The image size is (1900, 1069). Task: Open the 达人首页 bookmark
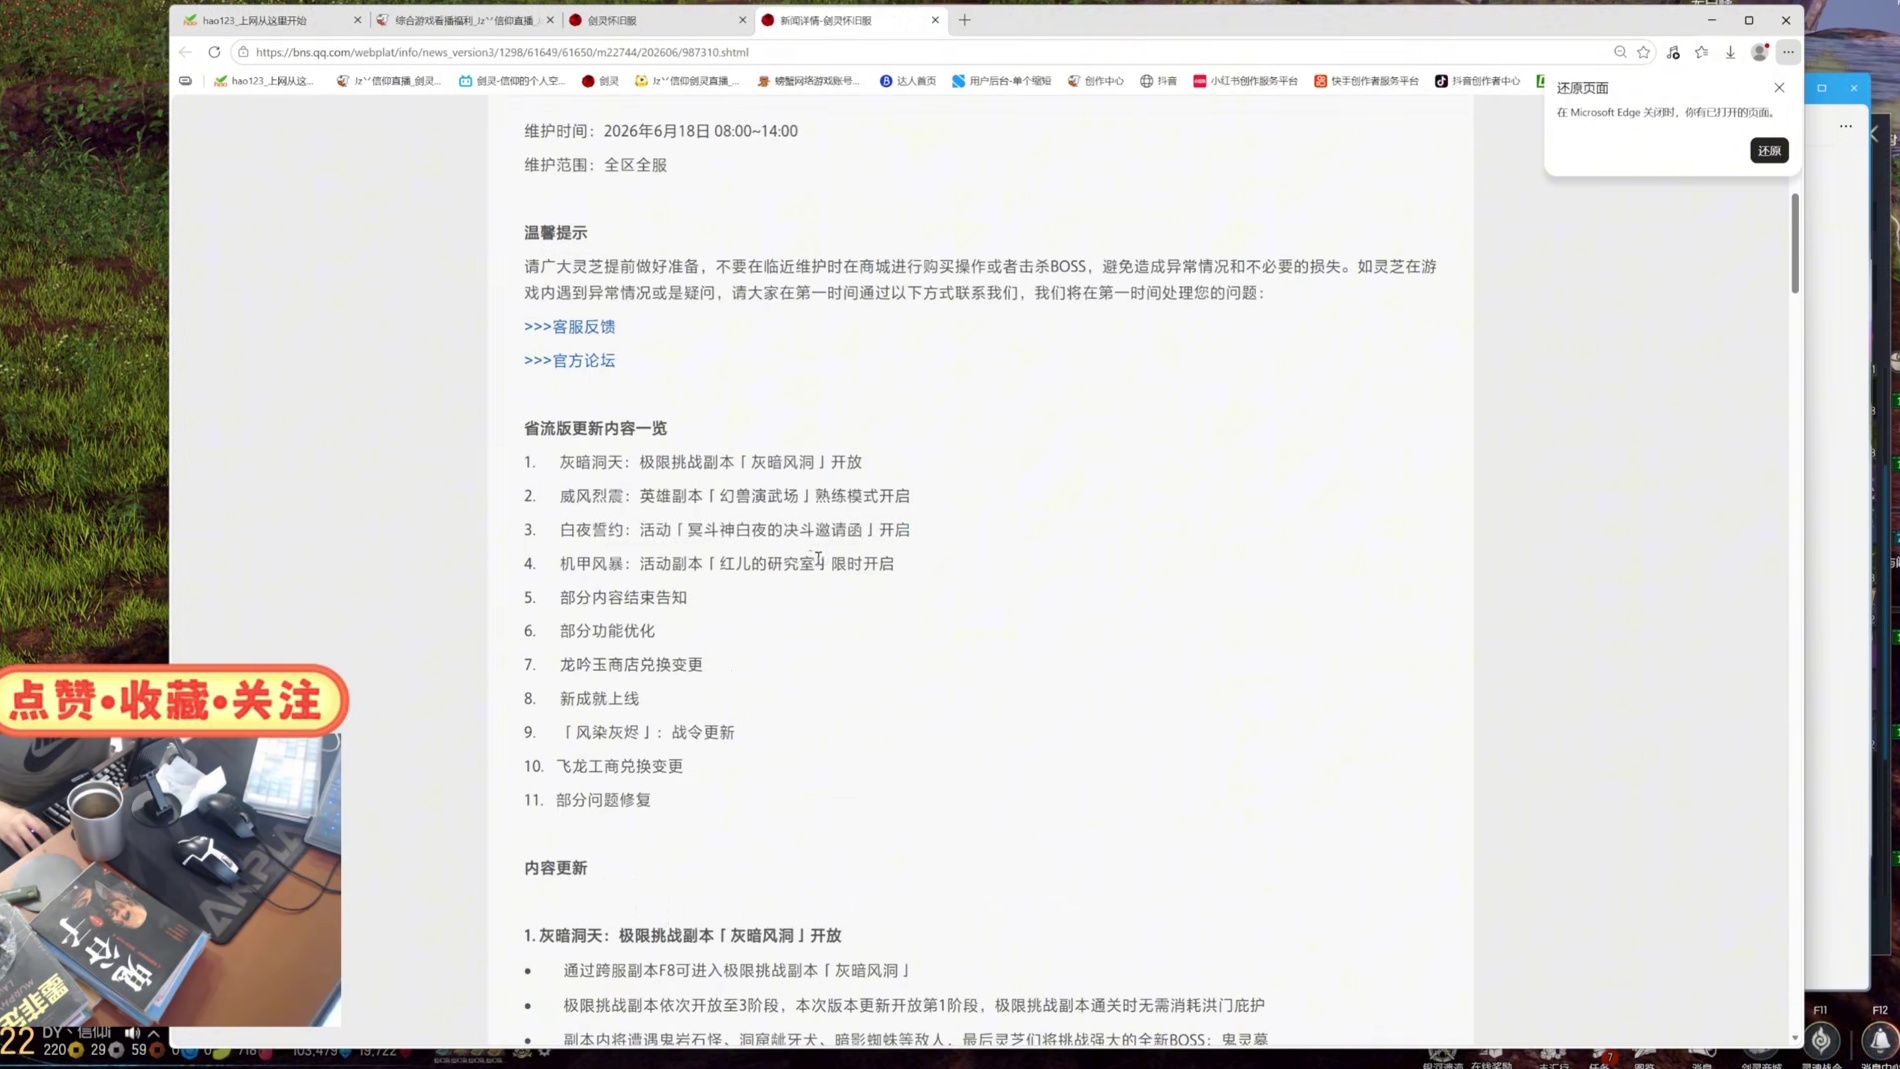point(908,81)
